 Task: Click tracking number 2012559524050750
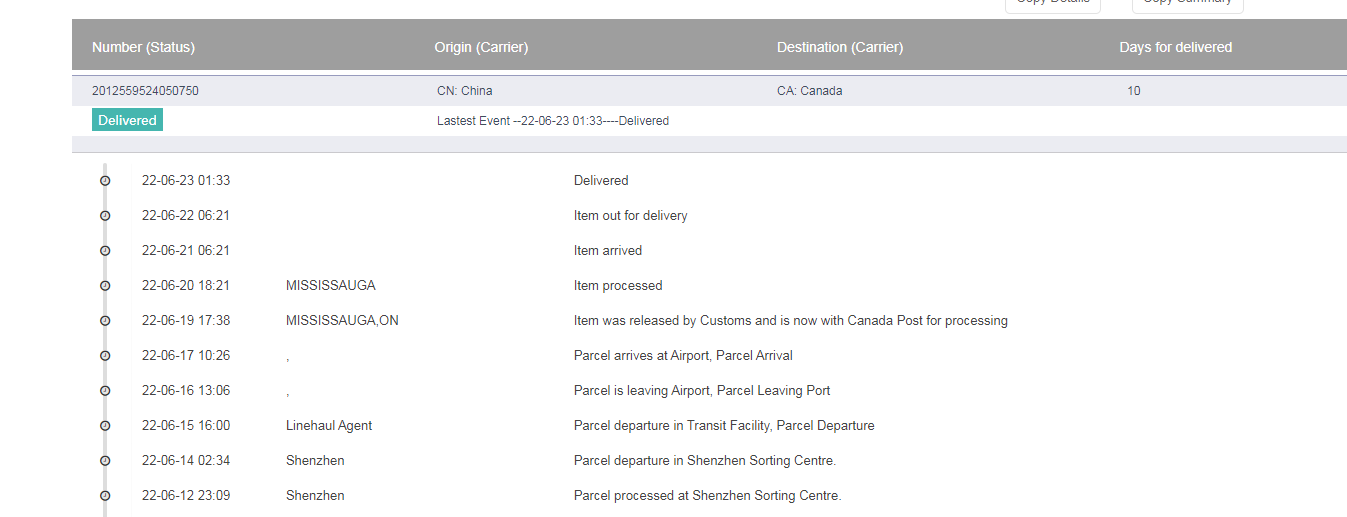point(145,91)
